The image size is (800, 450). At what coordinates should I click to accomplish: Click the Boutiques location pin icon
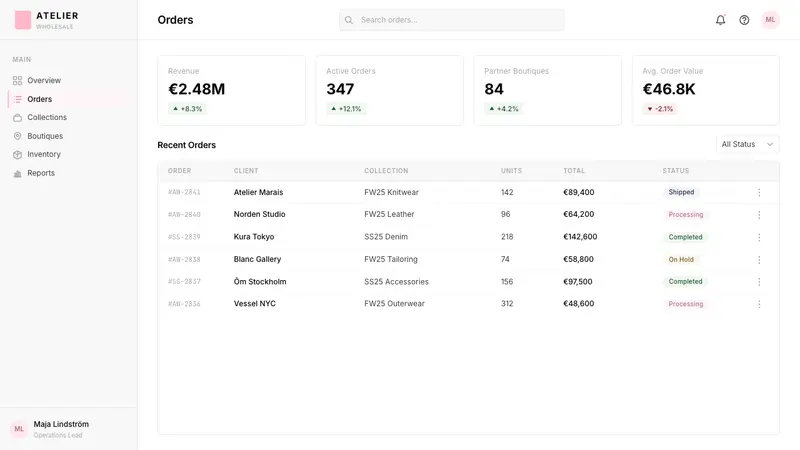click(x=17, y=136)
